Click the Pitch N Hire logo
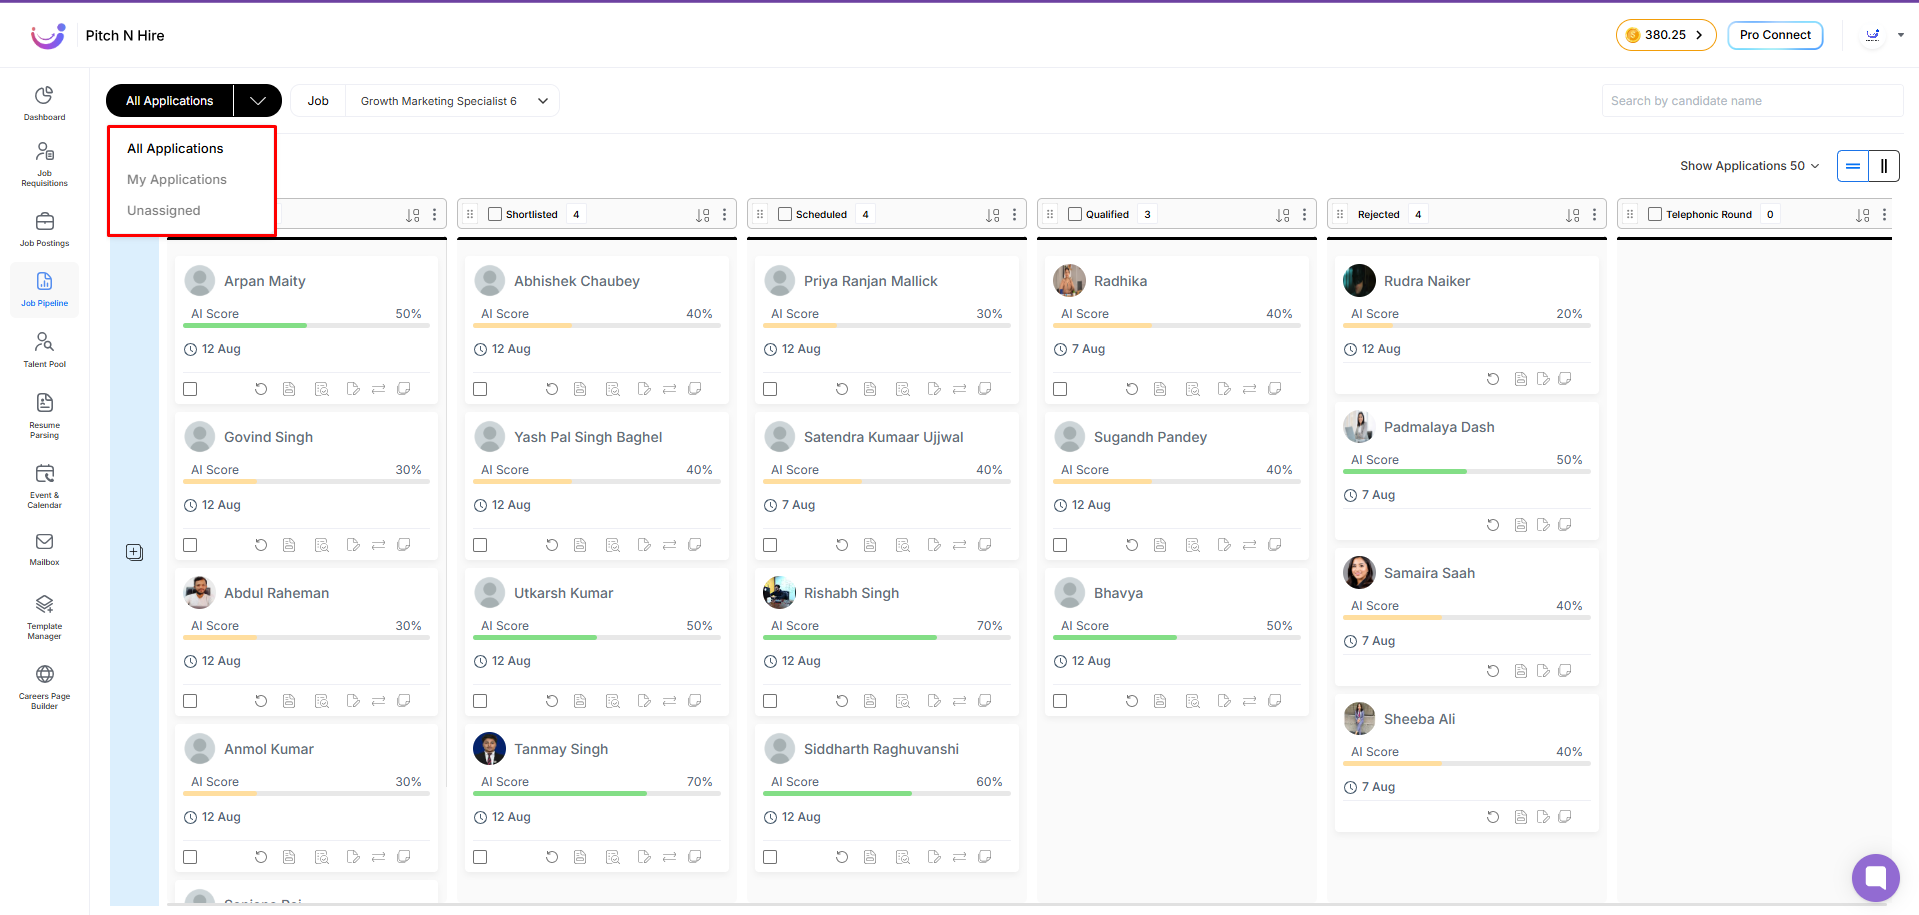 point(48,36)
